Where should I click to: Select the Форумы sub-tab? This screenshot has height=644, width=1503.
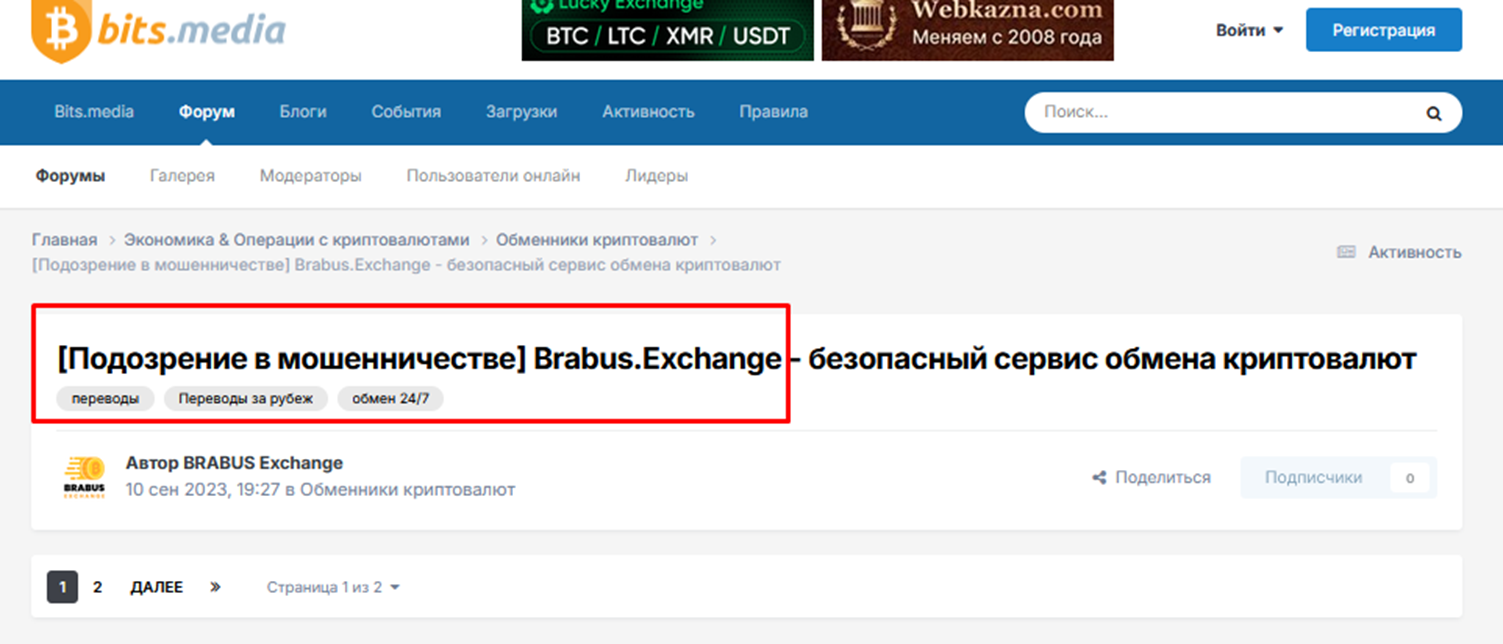coord(70,176)
